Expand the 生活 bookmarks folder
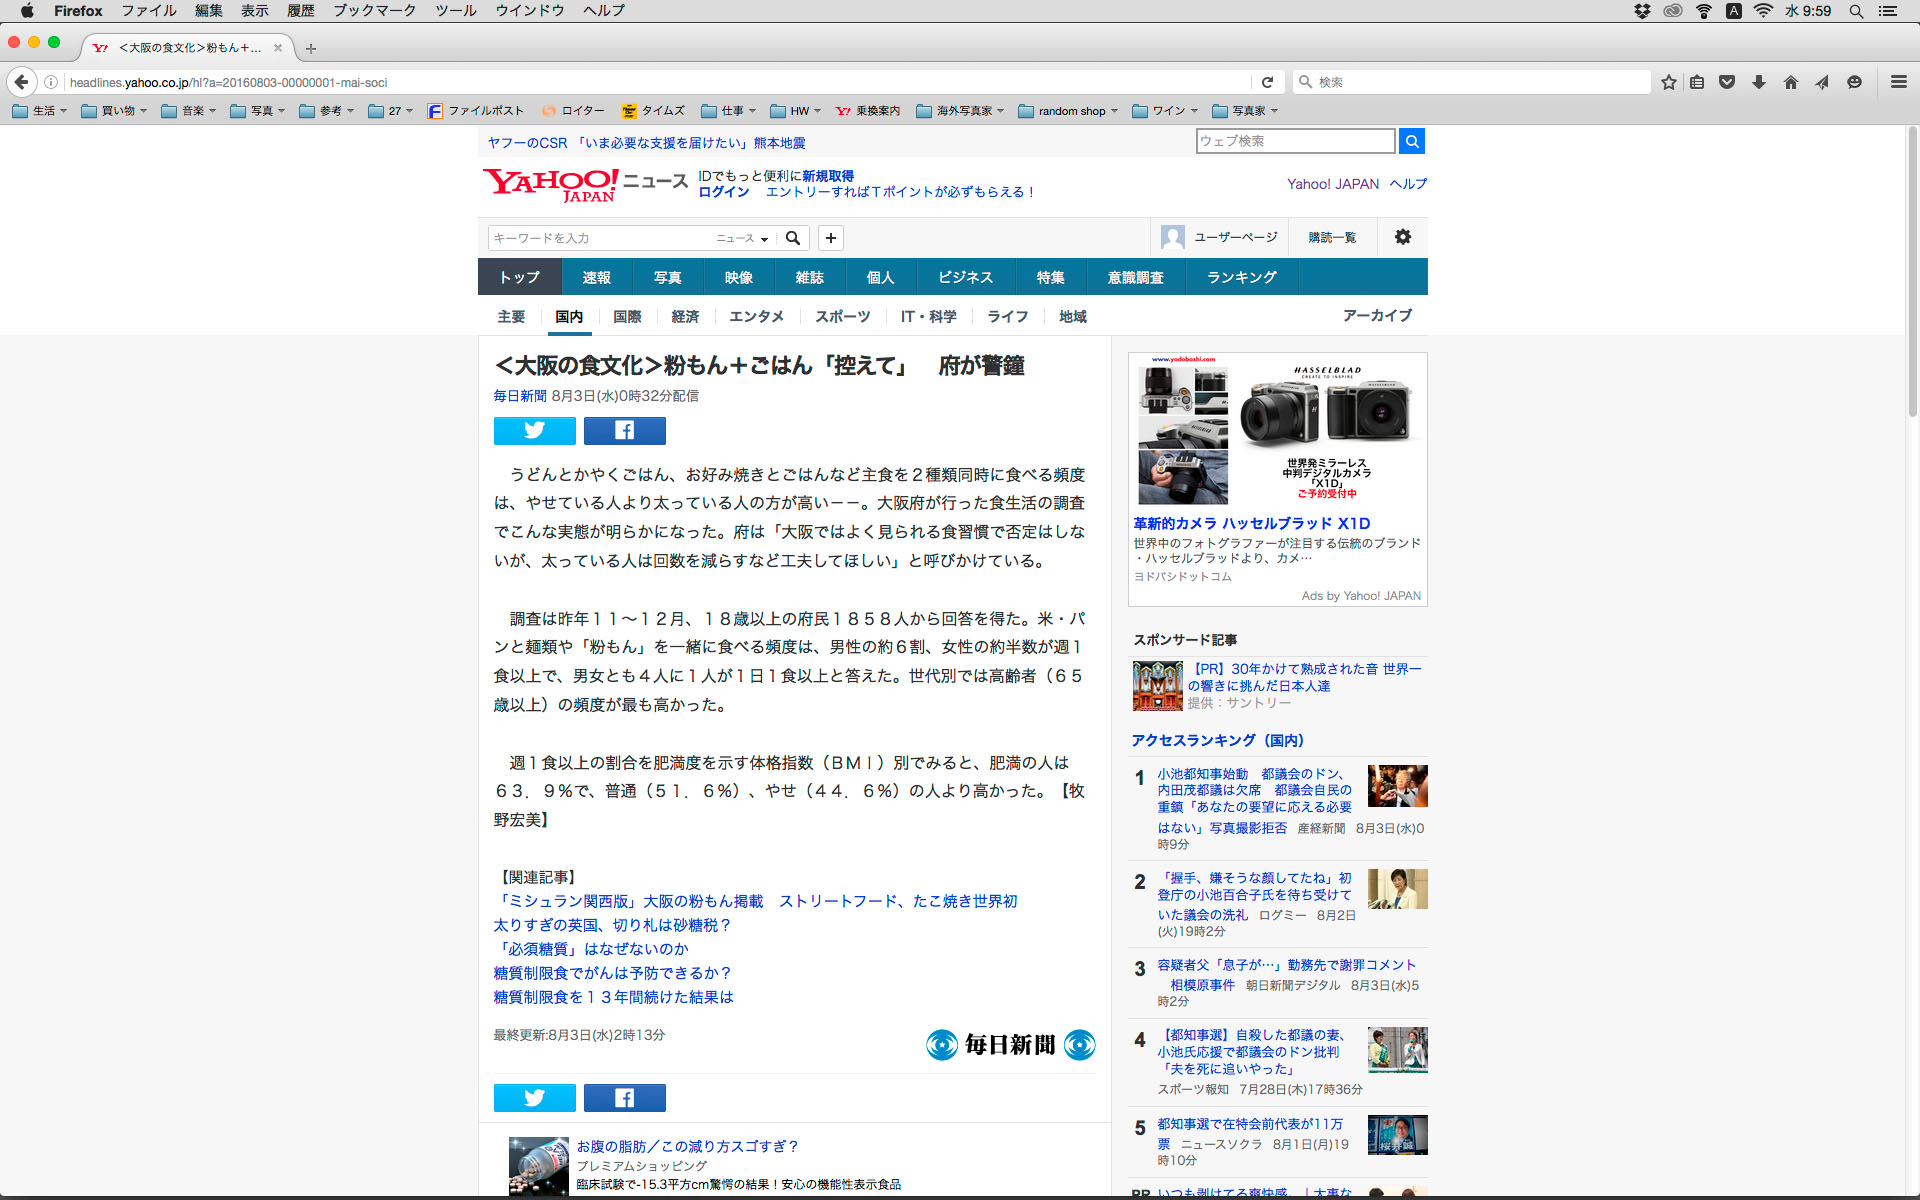Viewport: 1920px width, 1200px height. pyautogui.click(x=40, y=111)
